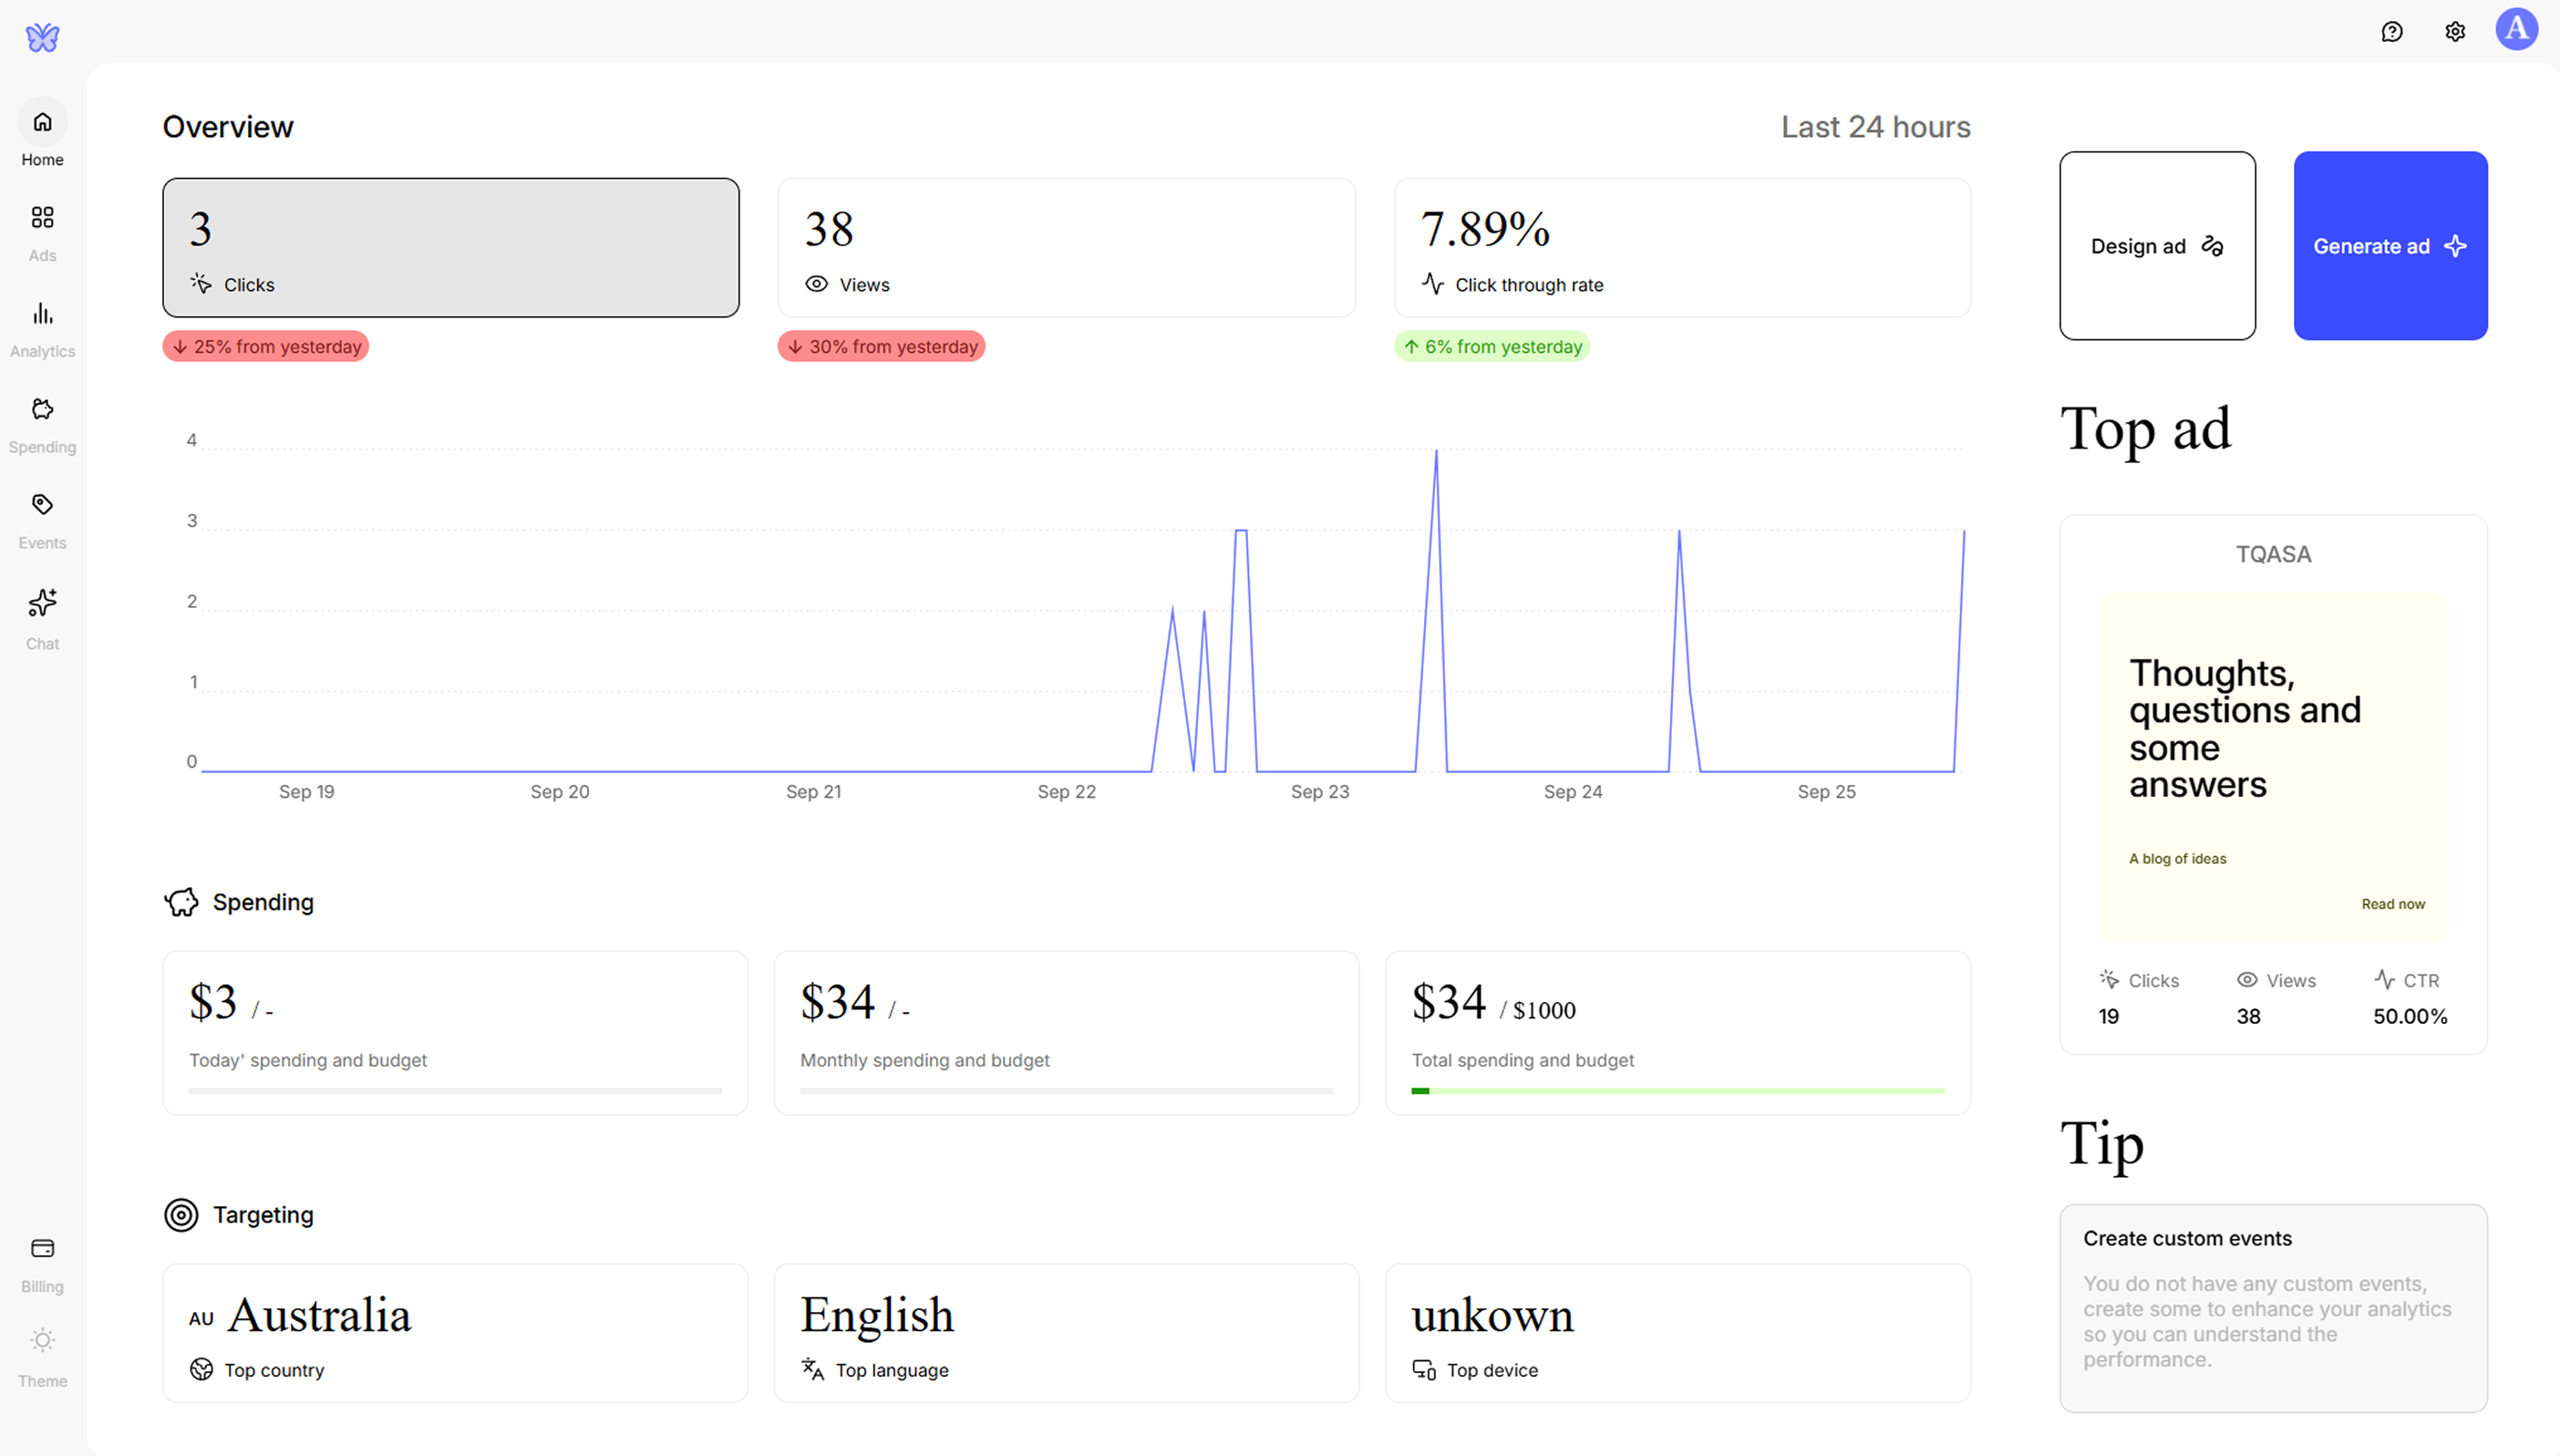Open the Last 24 hours time selector
The height and width of the screenshot is (1456, 2560).
tap(1875, 127)
